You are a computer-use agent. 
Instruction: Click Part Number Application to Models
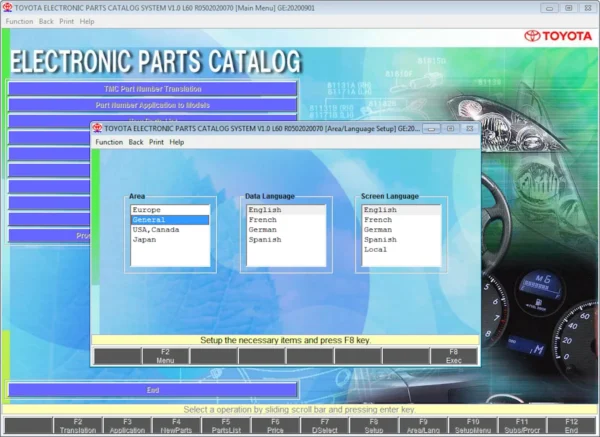point(153,104)
